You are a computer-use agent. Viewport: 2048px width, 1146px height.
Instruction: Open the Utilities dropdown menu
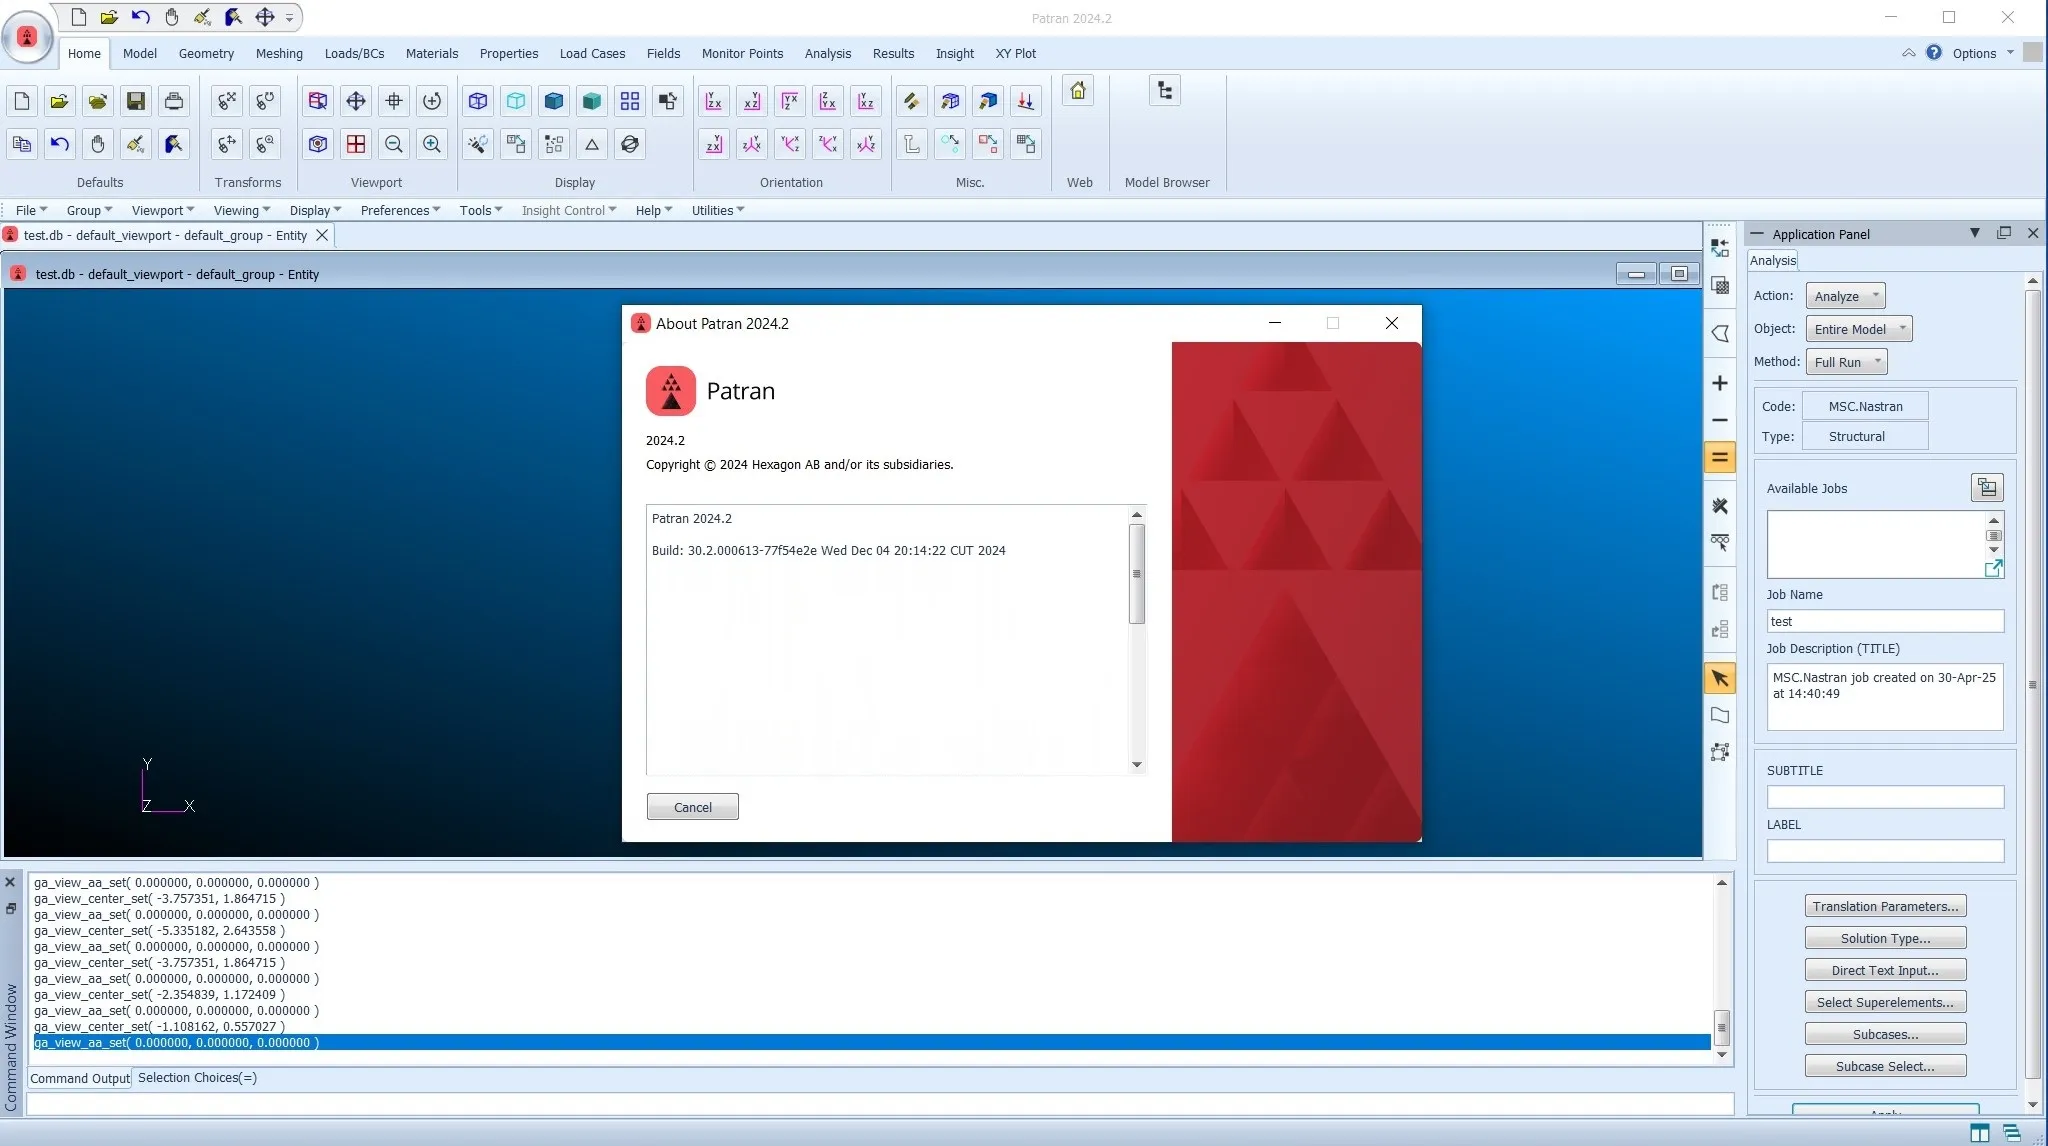coord(718,210)
